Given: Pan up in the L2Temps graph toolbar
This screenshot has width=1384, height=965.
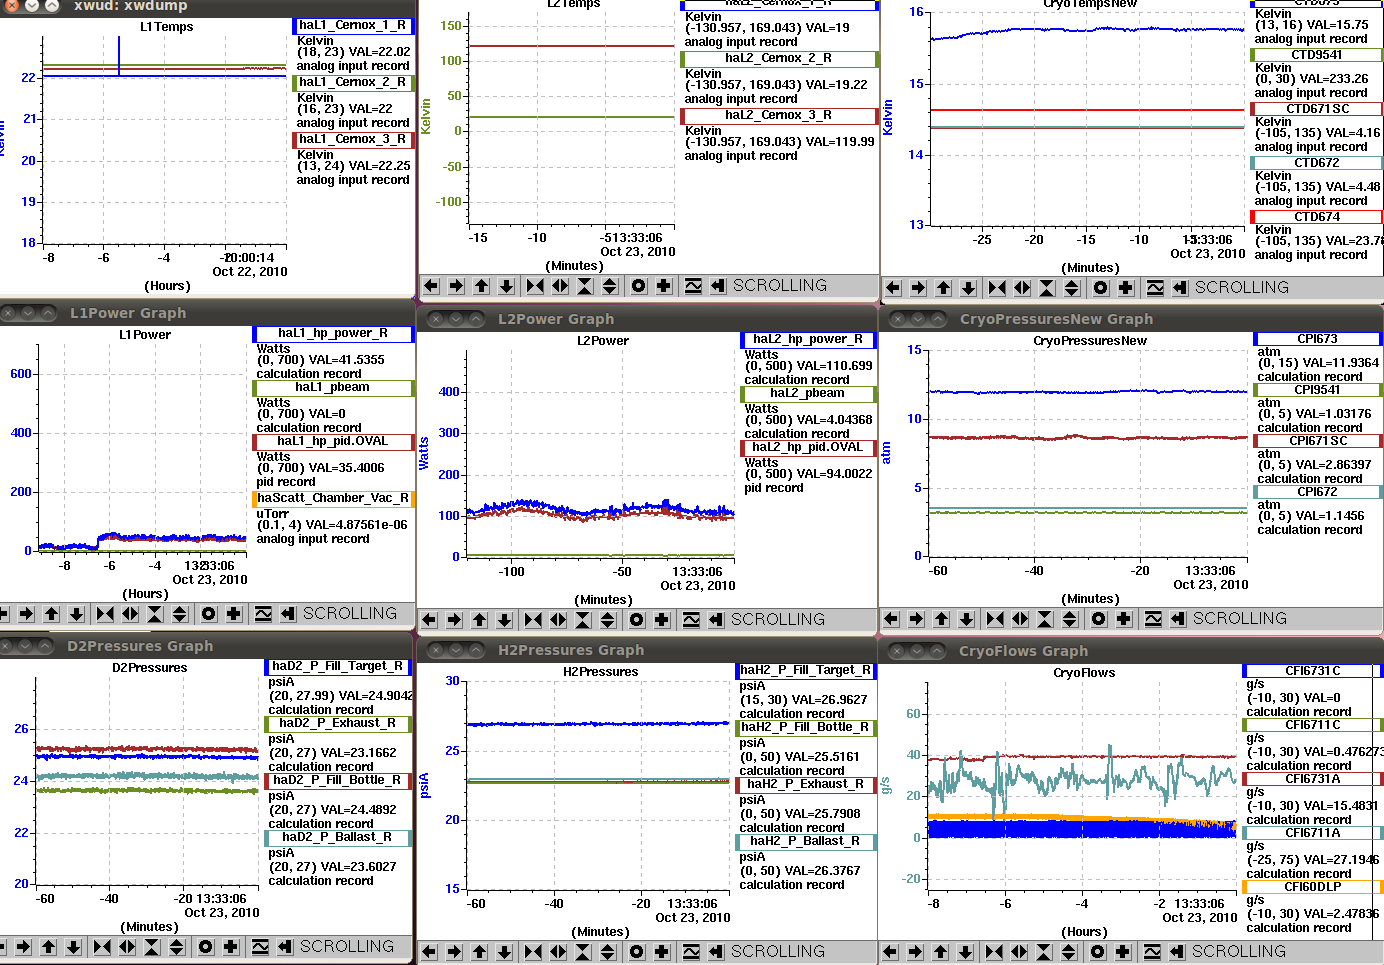Looking at the screenshot, I should 481,286.
